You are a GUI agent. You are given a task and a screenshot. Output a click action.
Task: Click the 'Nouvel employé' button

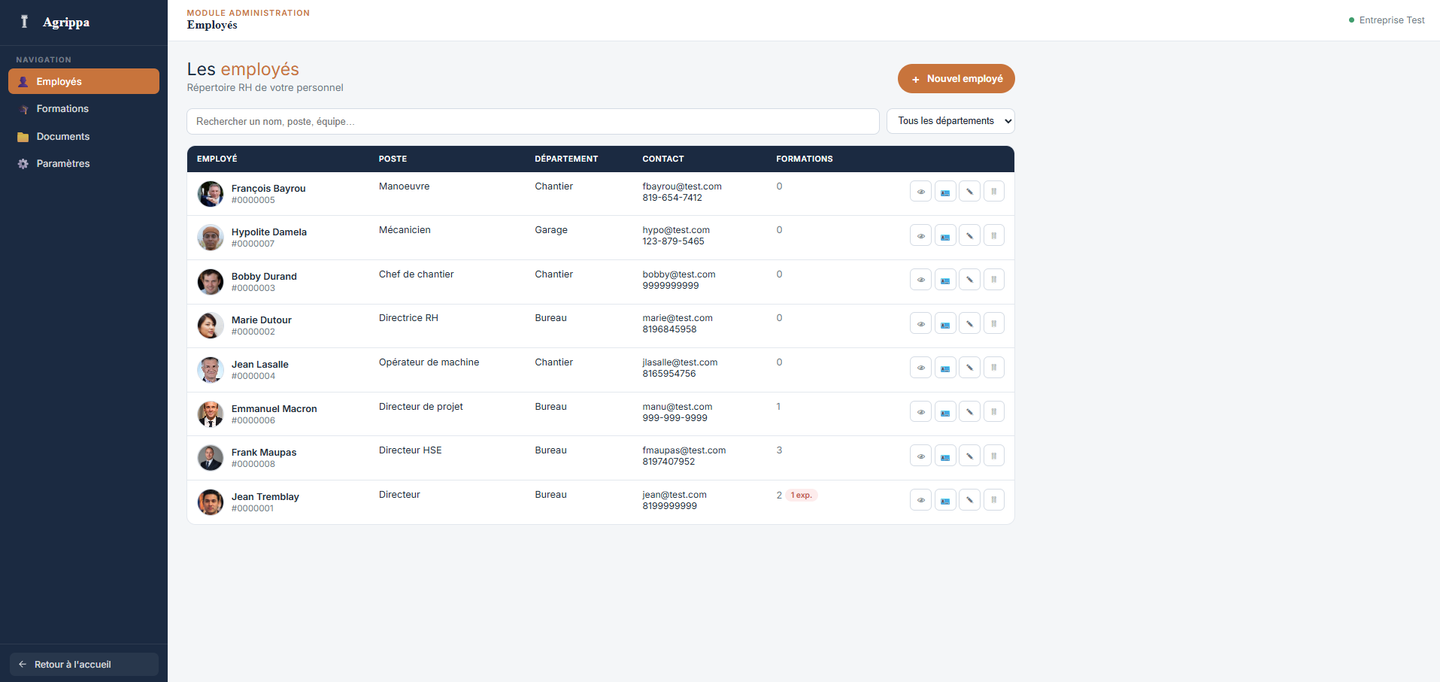point(957,78)
